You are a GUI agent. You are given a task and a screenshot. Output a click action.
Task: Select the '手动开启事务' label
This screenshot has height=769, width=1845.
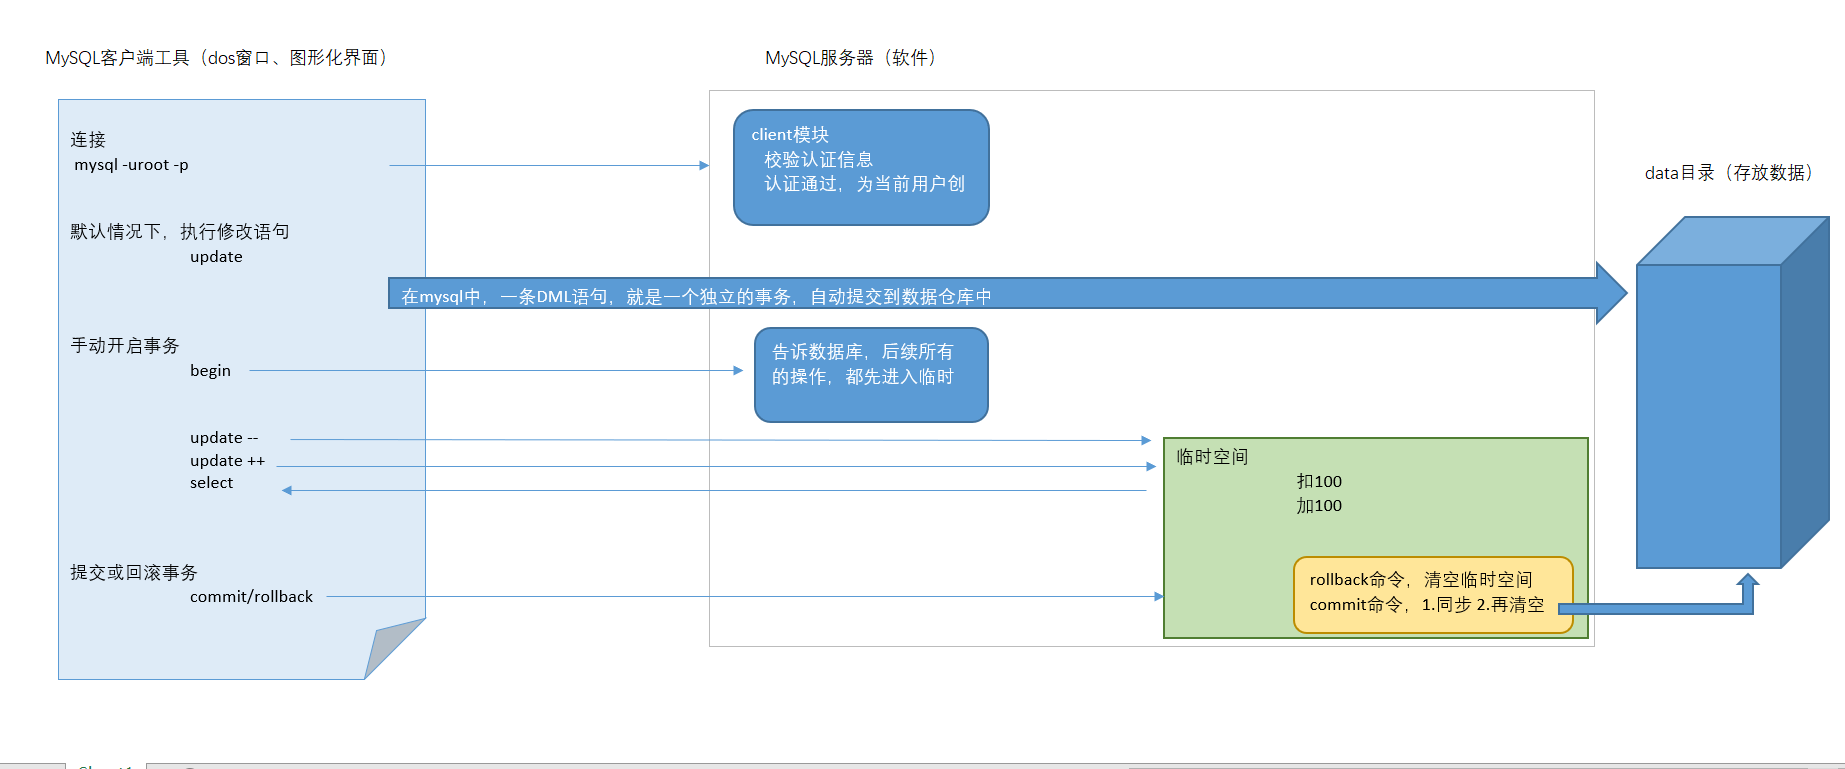(125, 346)
